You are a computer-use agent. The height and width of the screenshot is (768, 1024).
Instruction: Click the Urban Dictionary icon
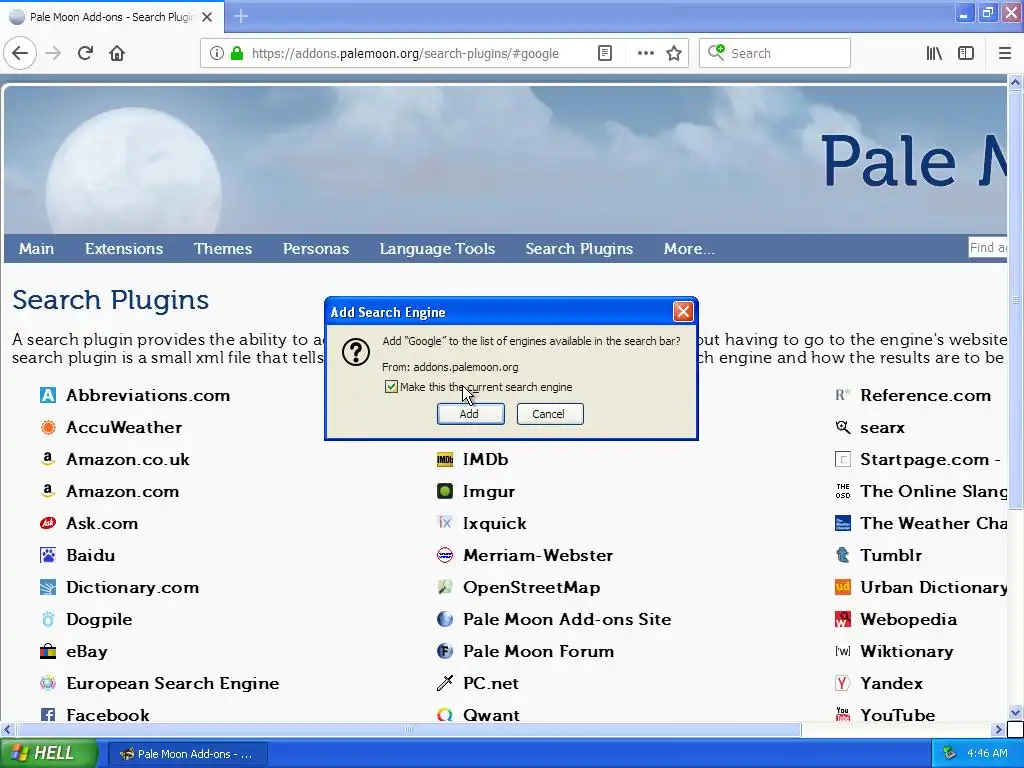pyautogui.click(x=842, y=587)
